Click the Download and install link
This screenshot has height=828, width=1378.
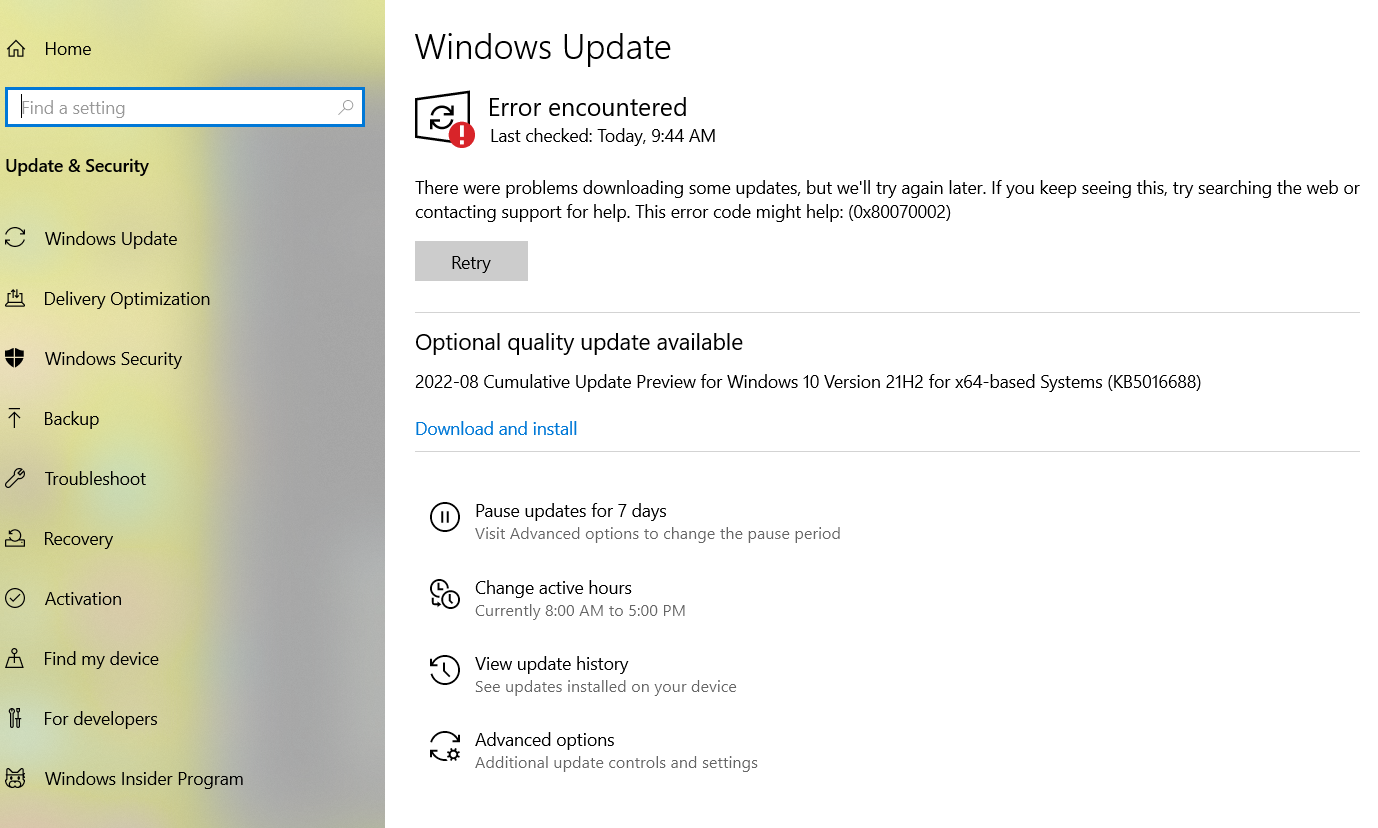tap(496, 428)
